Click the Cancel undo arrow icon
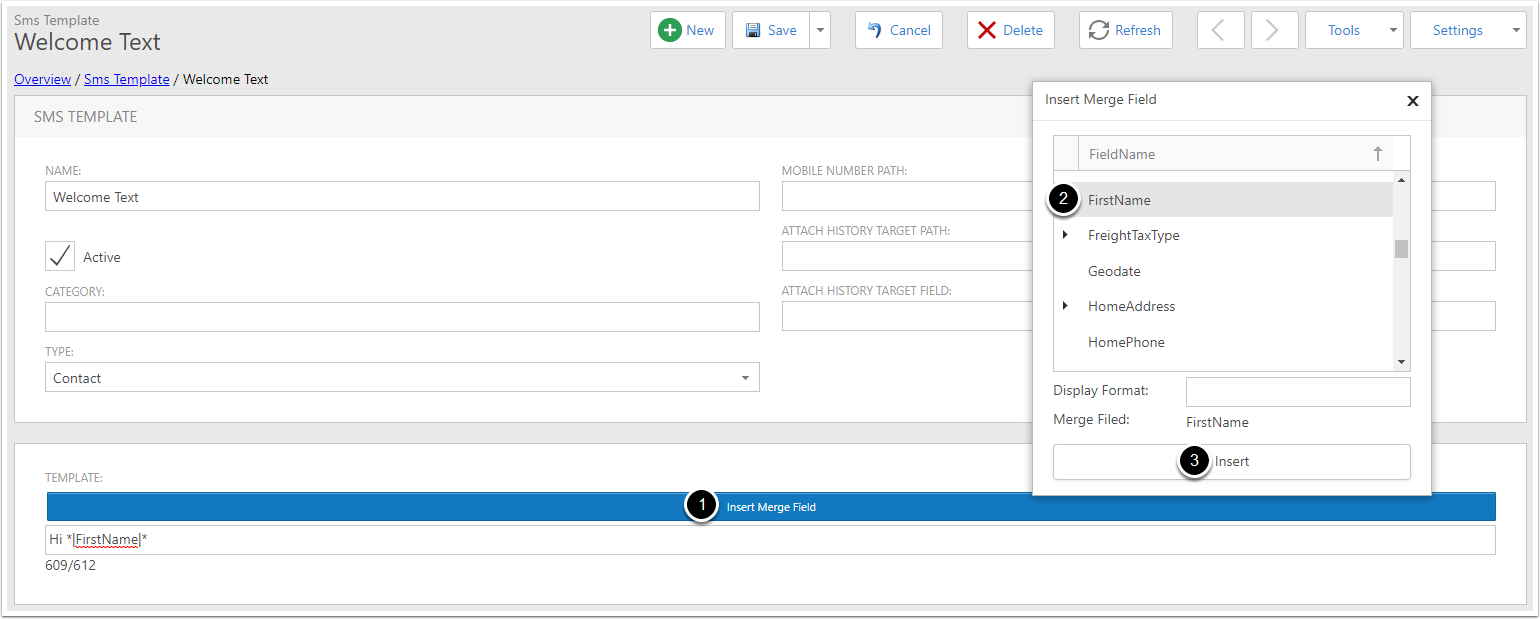Image resolution: width=1540 pixels, height=619 pixels. point(875,30)
